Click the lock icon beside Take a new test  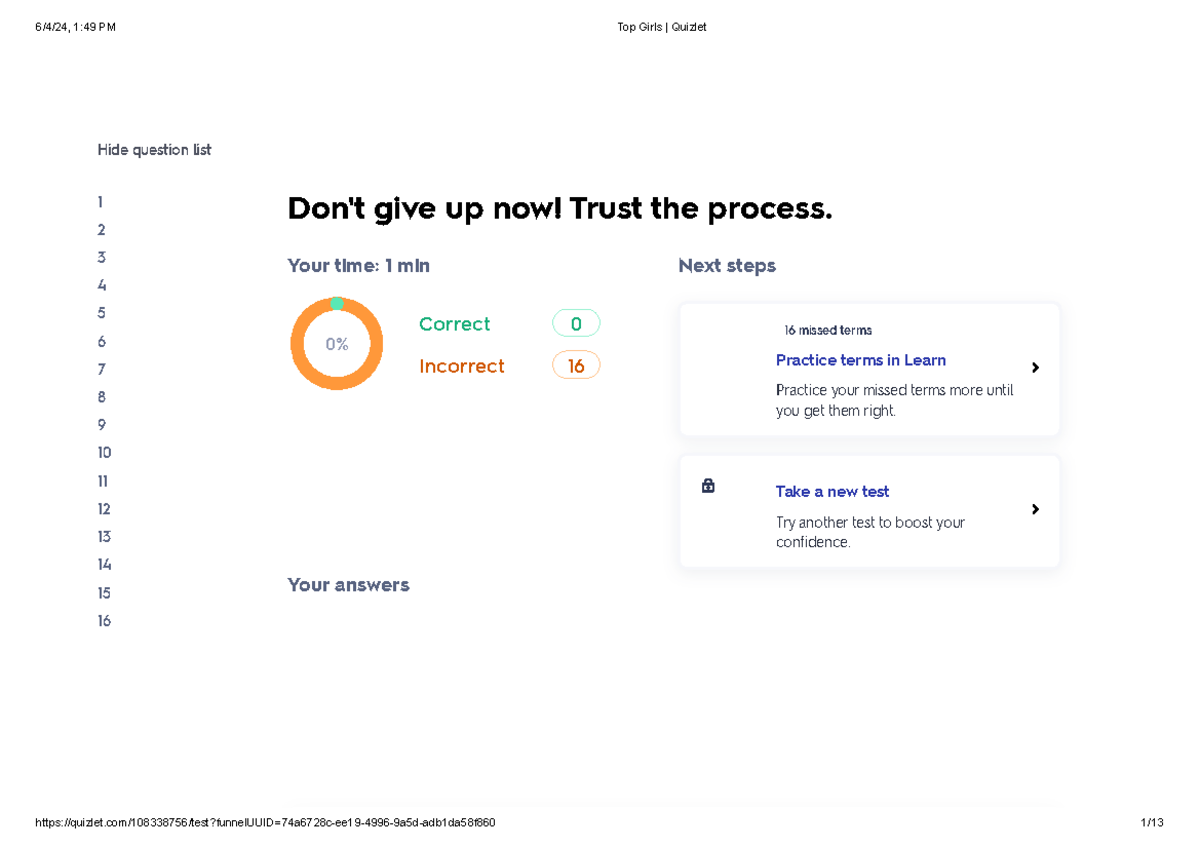pos(708,485)
